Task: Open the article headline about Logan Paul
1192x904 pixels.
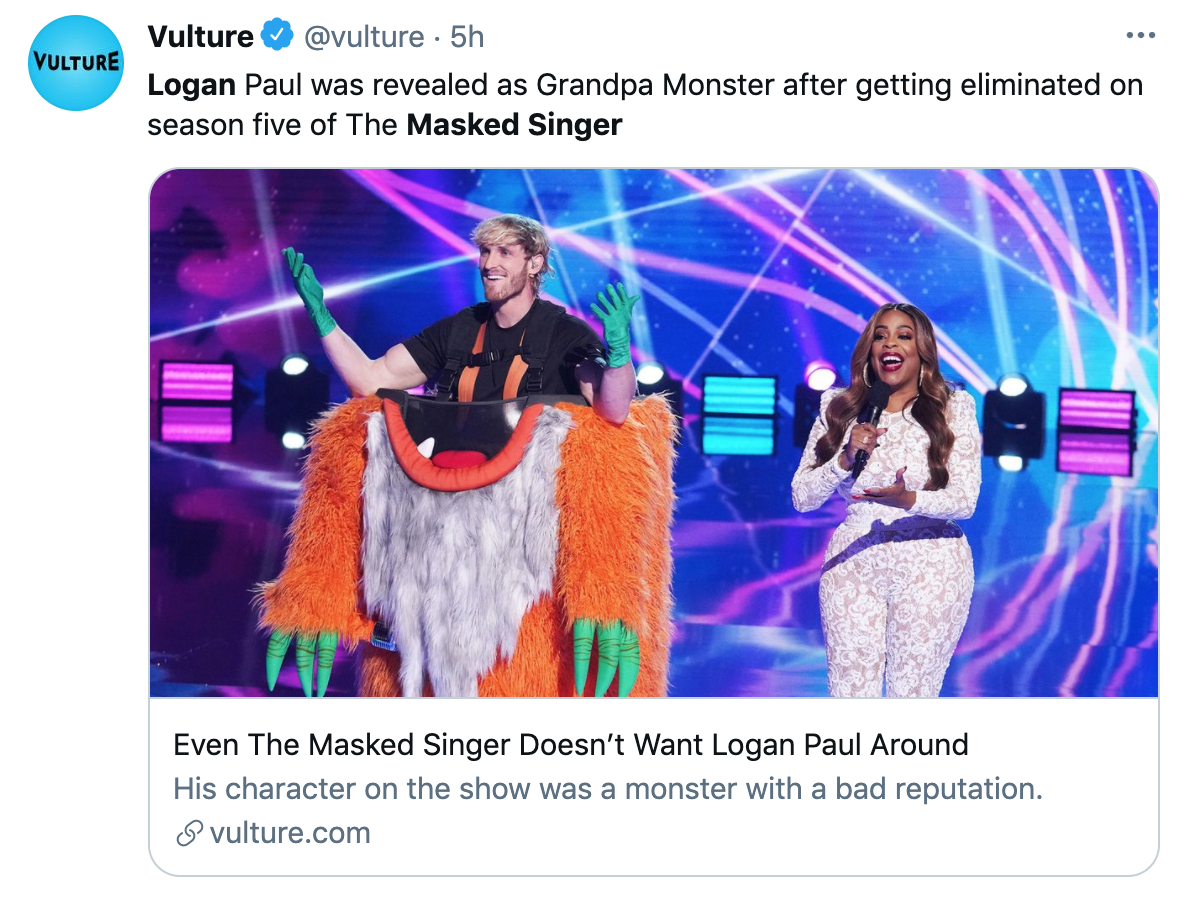Action: (571, 745)
